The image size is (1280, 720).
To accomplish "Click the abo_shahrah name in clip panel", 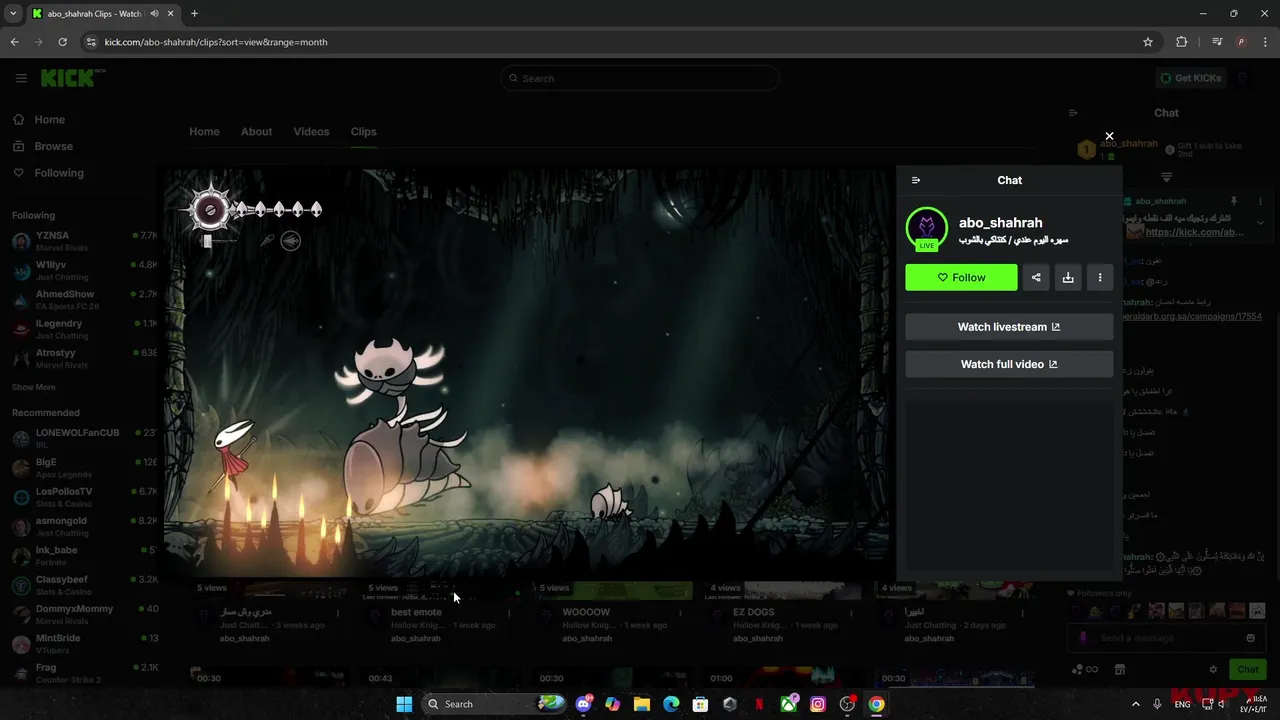I will click(x=1000, y=222).
